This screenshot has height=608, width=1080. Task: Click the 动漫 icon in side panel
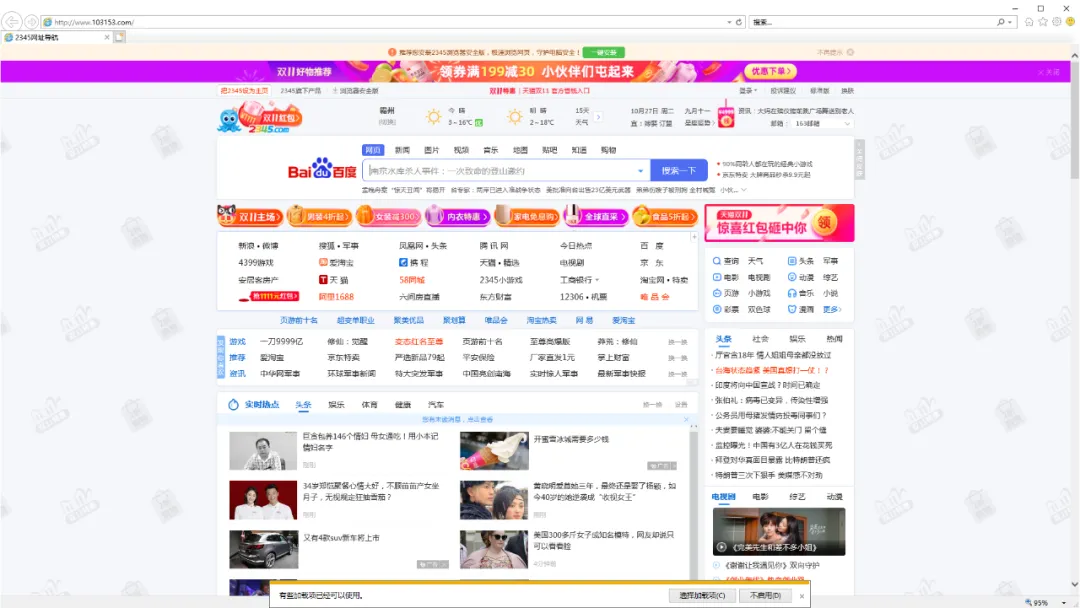792,277
